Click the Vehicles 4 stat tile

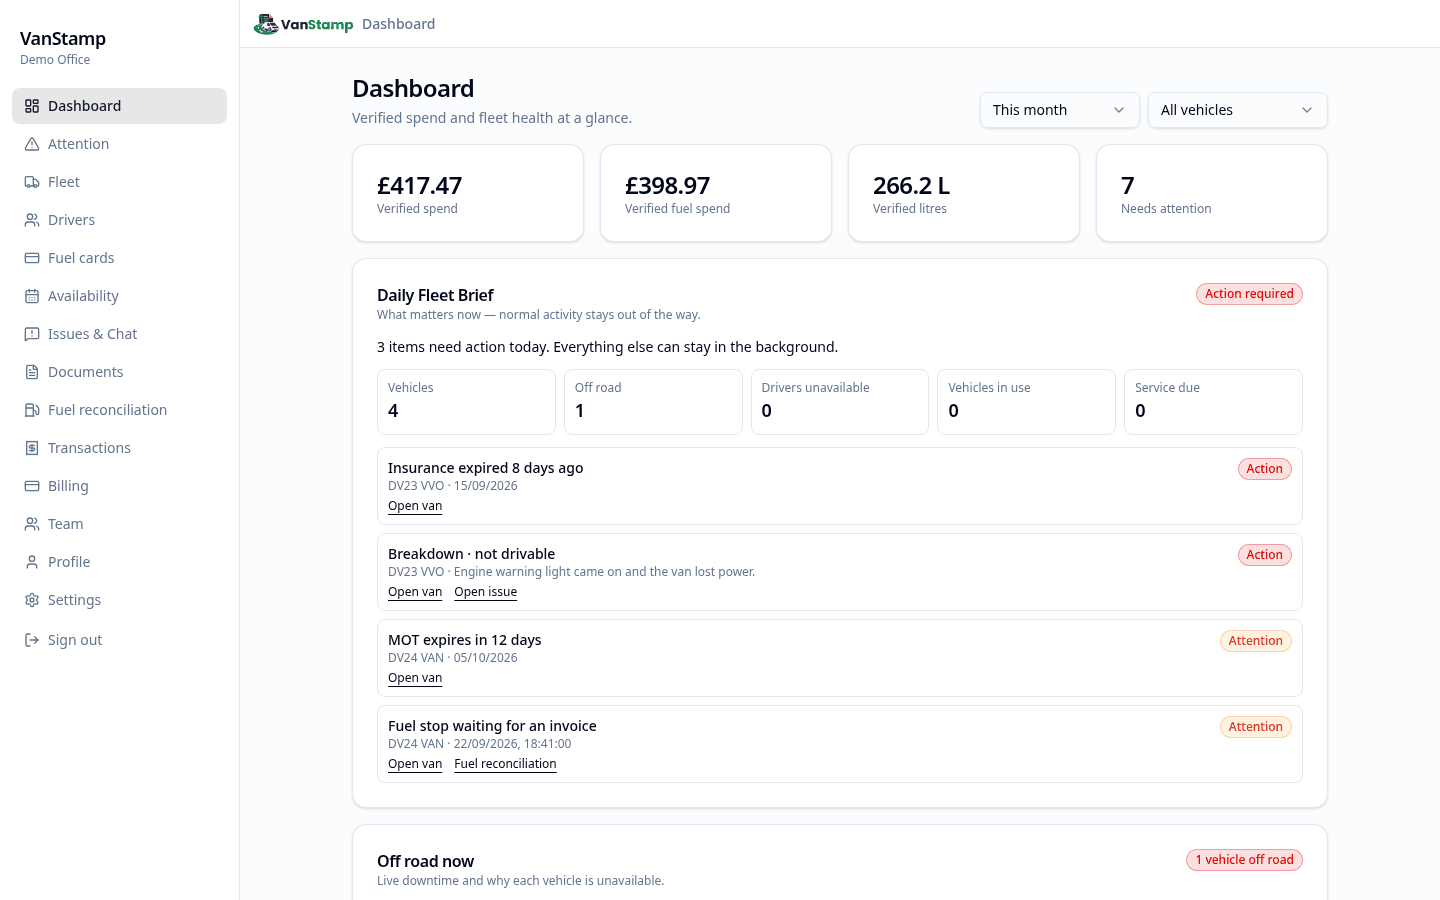tap(466, 402)
